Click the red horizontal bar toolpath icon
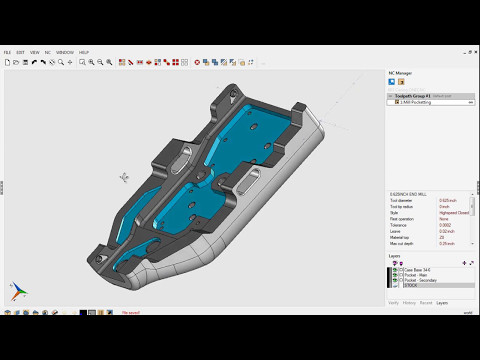 140,62
